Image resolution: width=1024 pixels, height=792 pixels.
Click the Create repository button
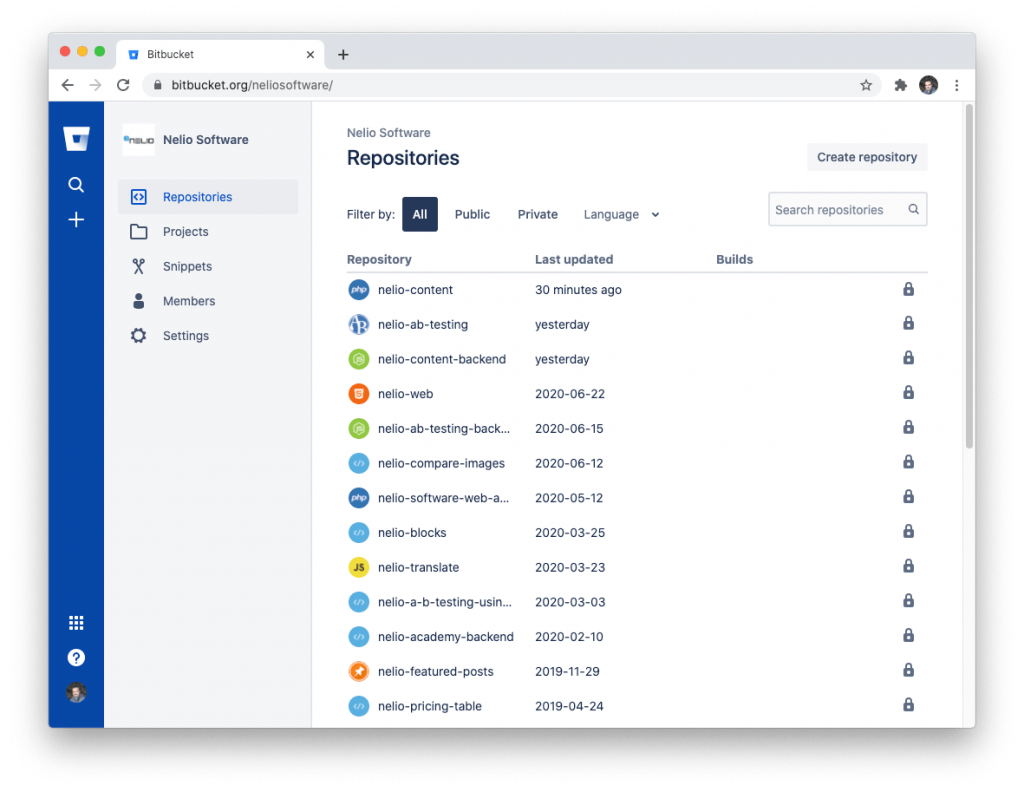point(866,157)
